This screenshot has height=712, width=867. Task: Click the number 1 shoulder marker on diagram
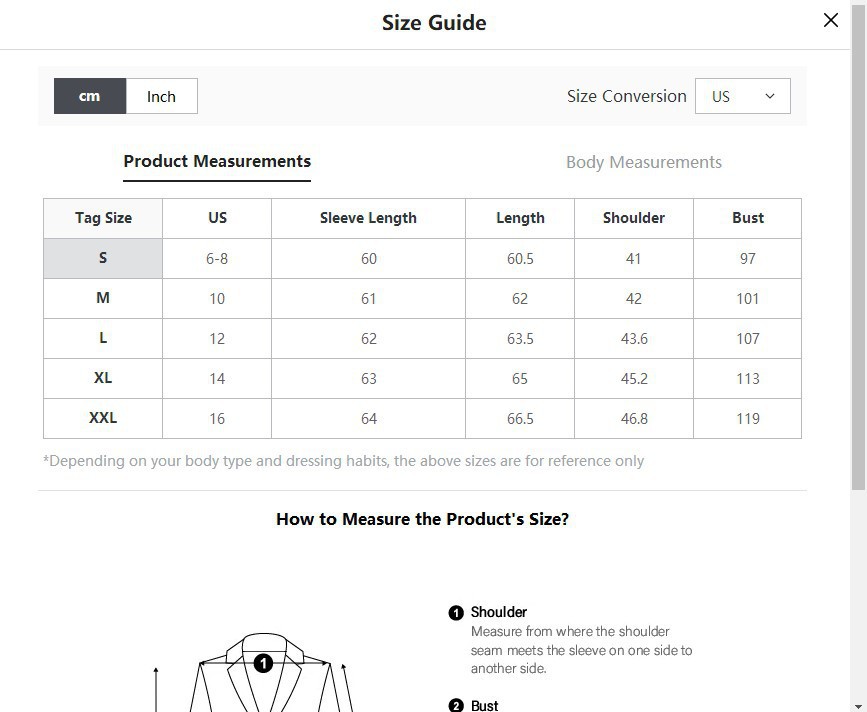coord(263,663)
